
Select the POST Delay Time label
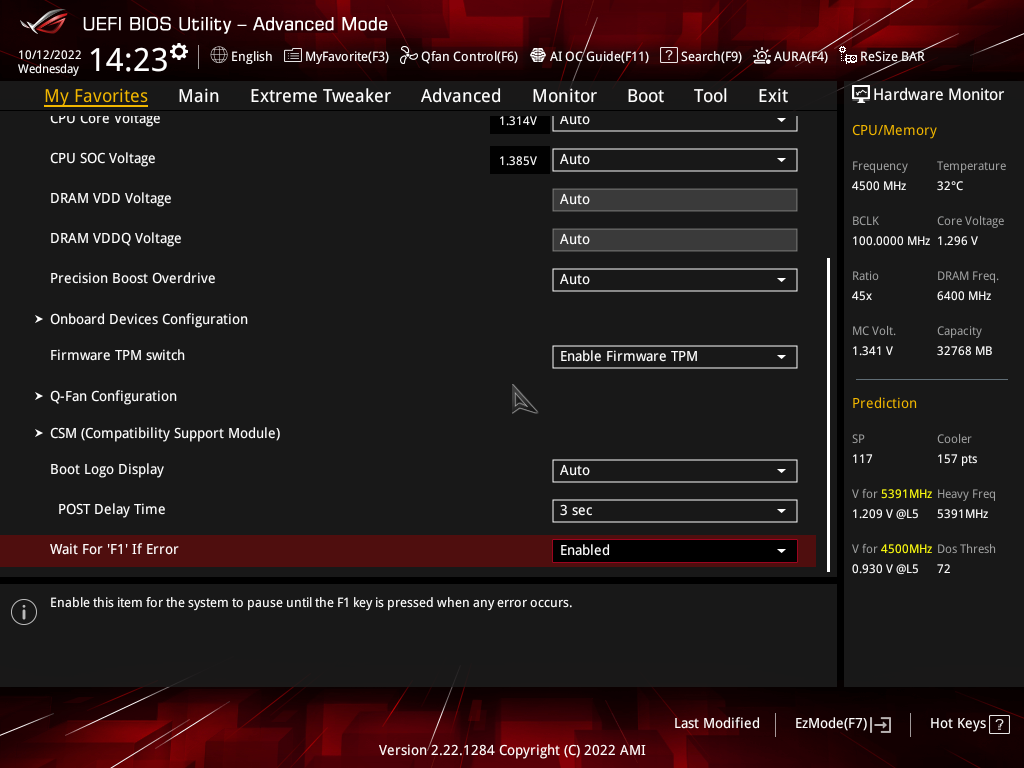(112, 509)
